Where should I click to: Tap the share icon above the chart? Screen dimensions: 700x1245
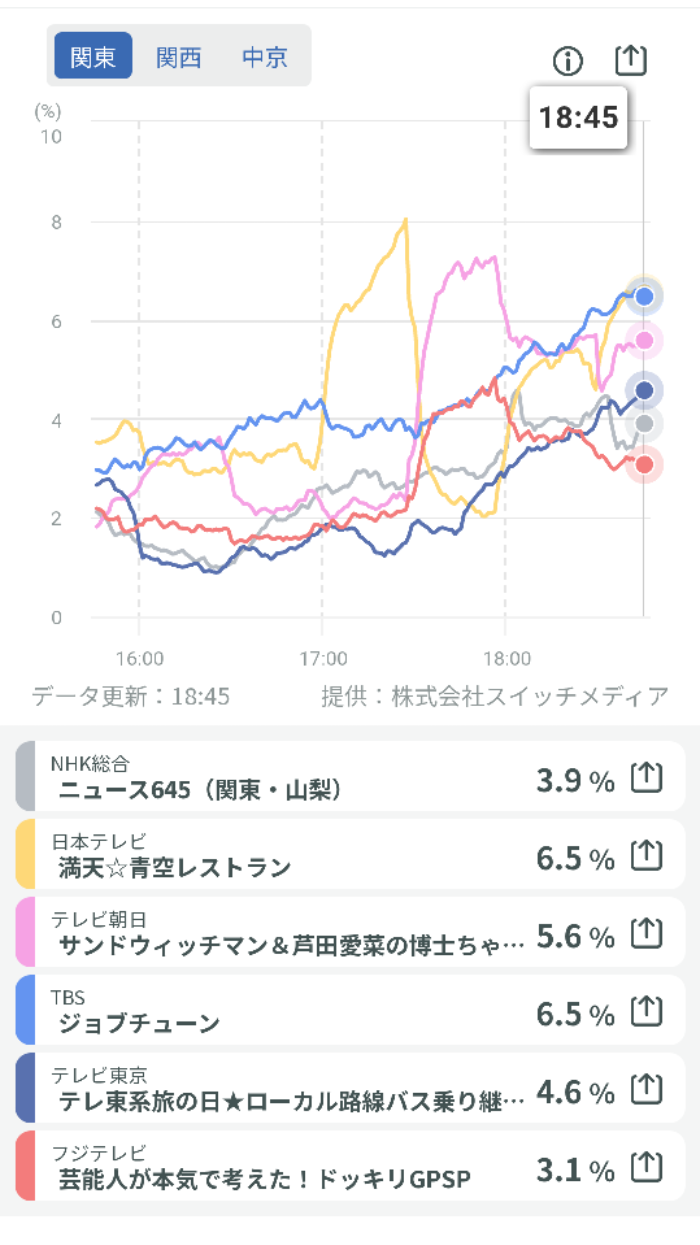pos(630,60)
